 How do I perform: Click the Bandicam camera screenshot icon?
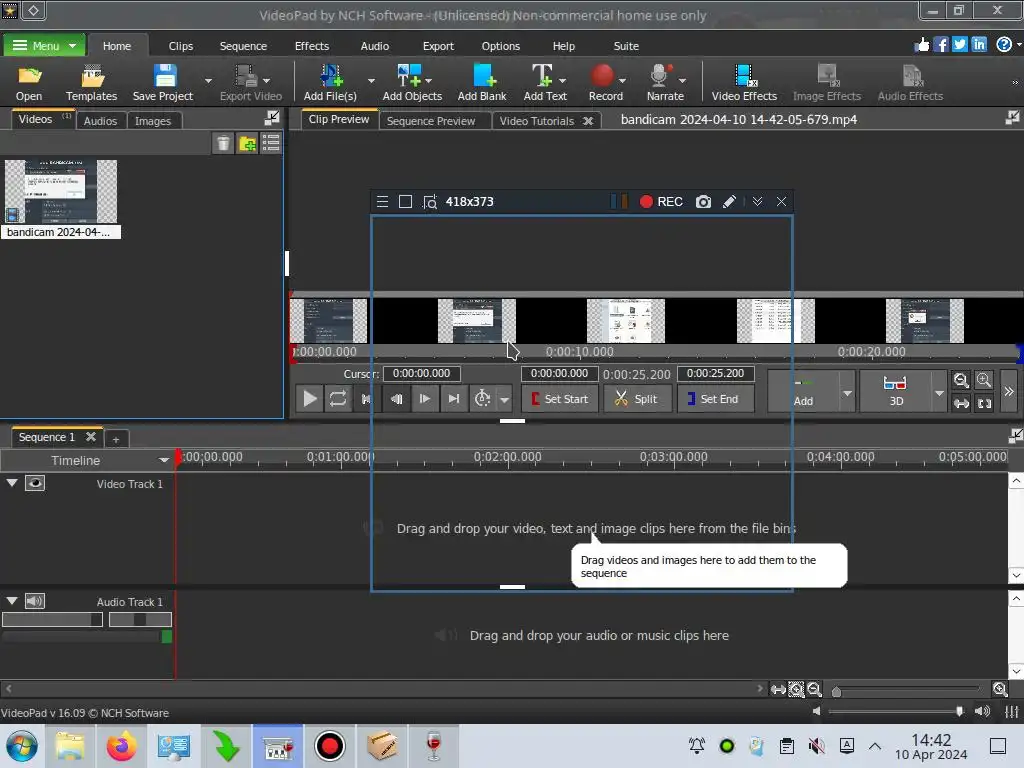click(703, 202)
